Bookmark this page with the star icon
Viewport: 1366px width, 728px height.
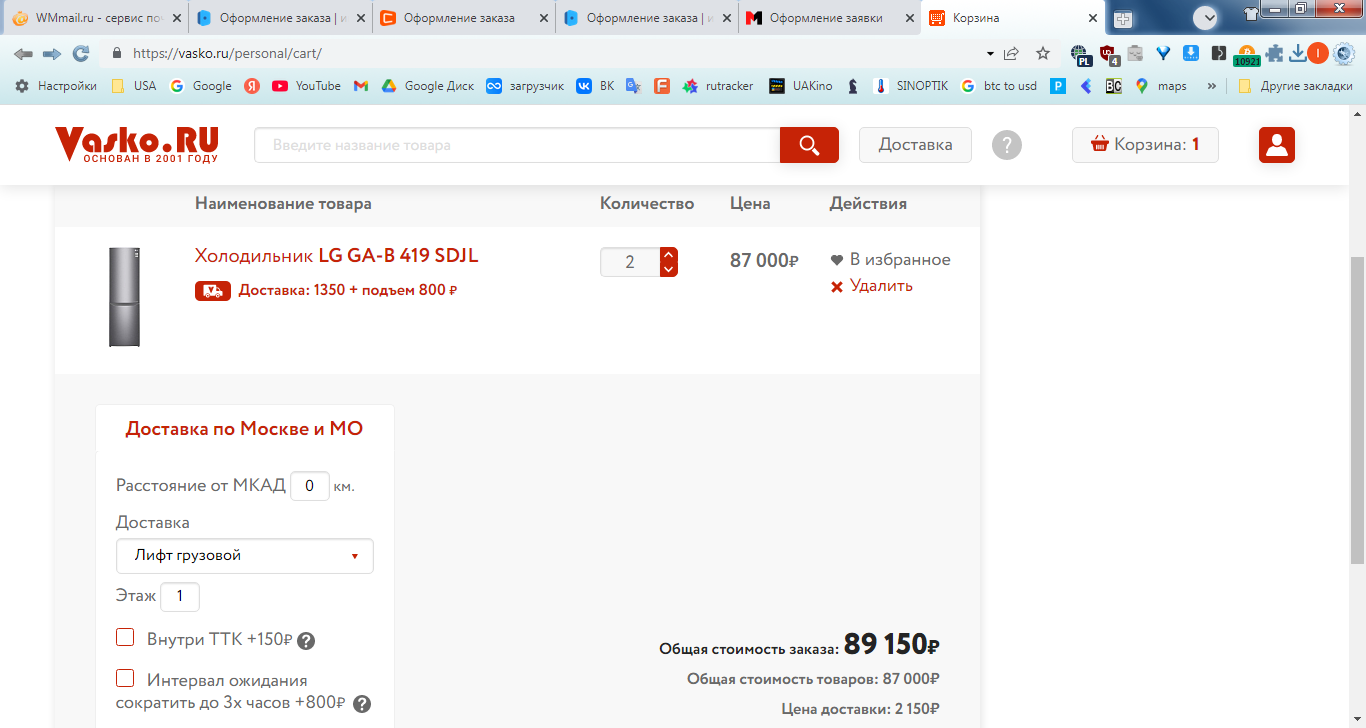coord(1043,53)
